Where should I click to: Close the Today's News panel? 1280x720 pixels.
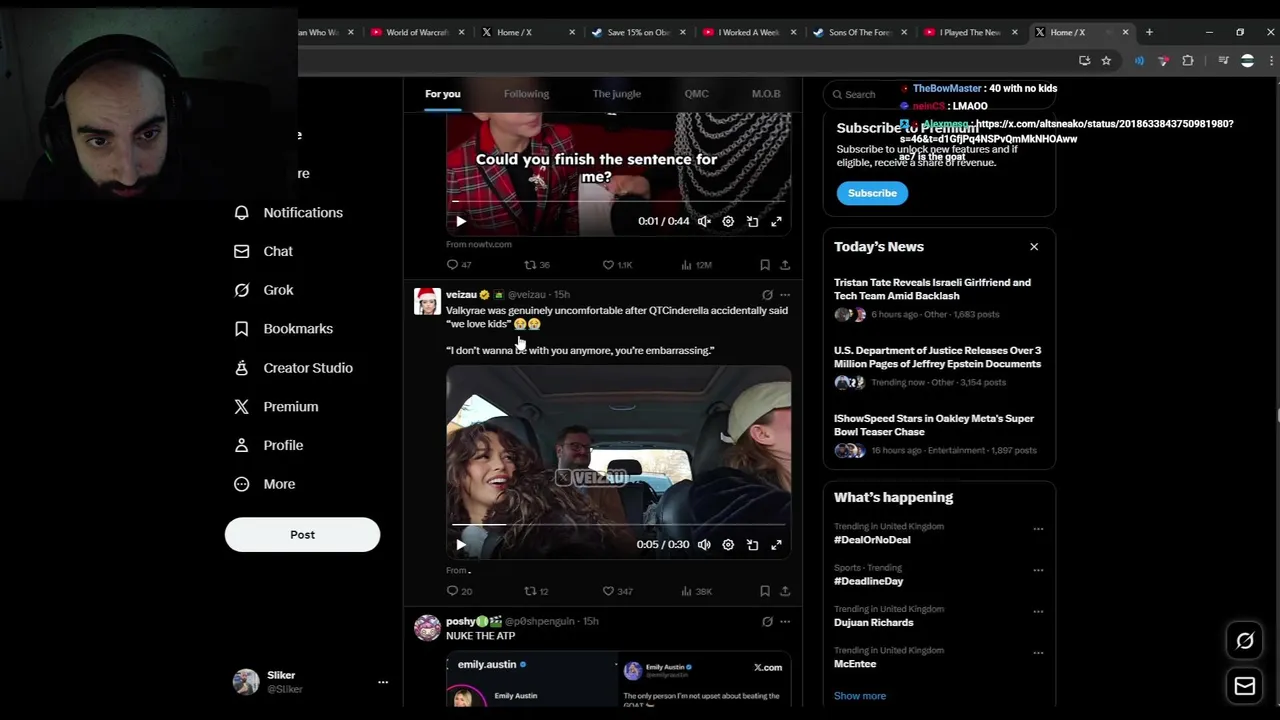tap(1034, 247)
